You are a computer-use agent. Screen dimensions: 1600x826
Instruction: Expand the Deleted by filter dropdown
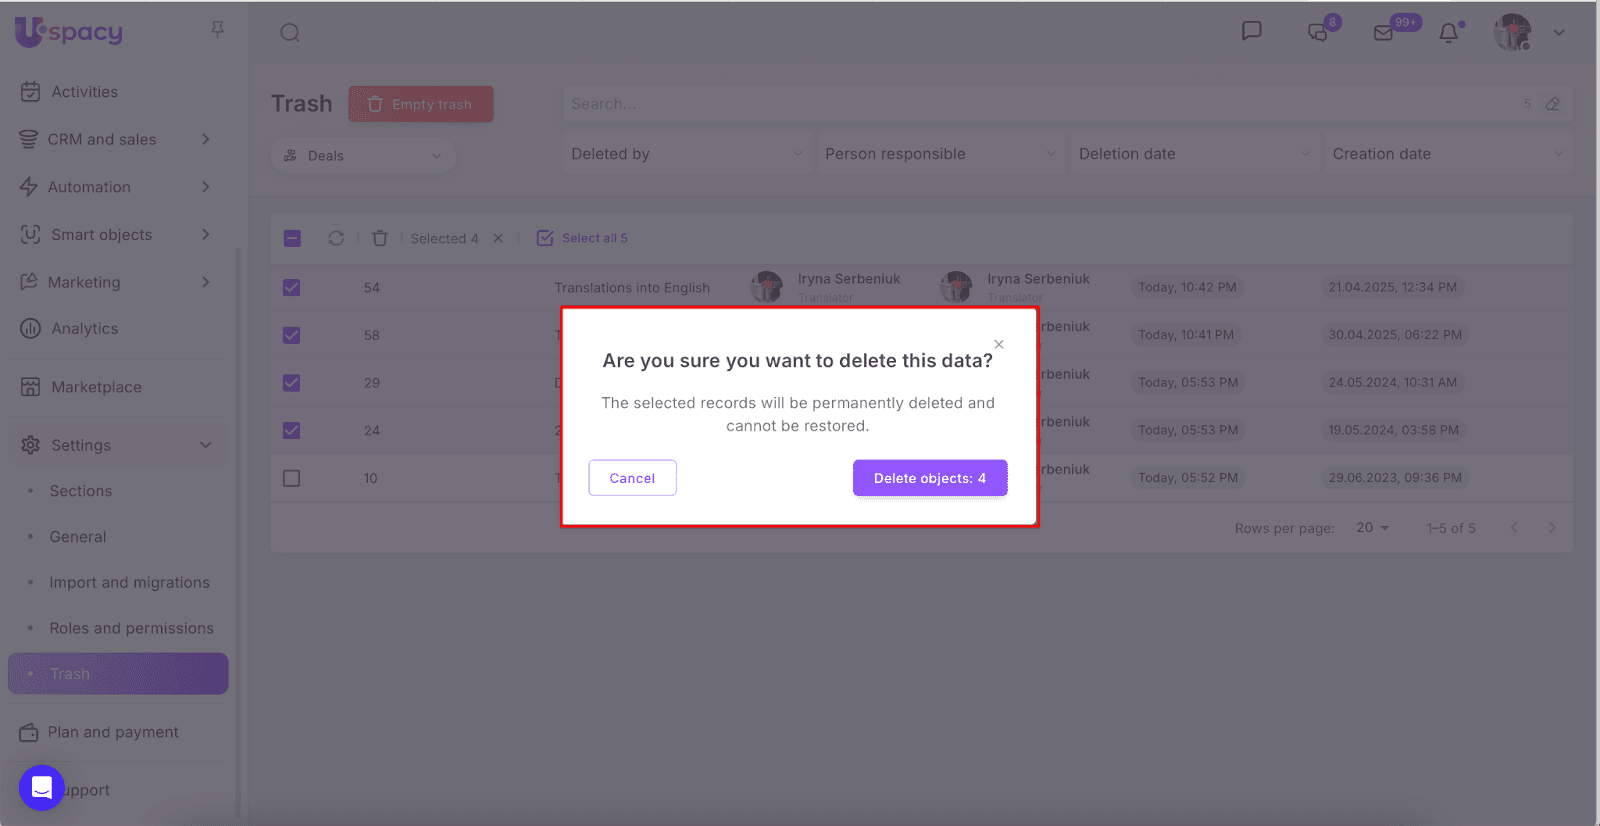[686, 154]
